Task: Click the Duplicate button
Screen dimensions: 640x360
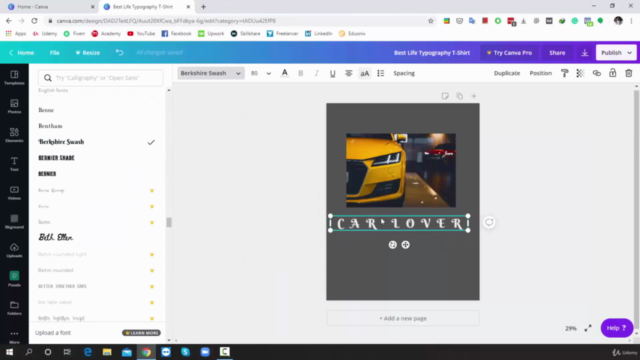Action: pos(507,73)
